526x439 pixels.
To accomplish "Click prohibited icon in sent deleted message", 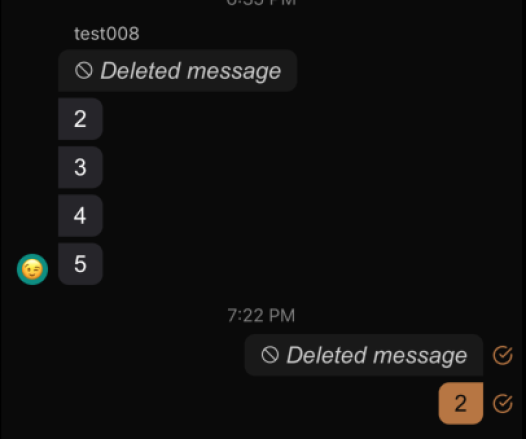I will click(x=270, y=355).
